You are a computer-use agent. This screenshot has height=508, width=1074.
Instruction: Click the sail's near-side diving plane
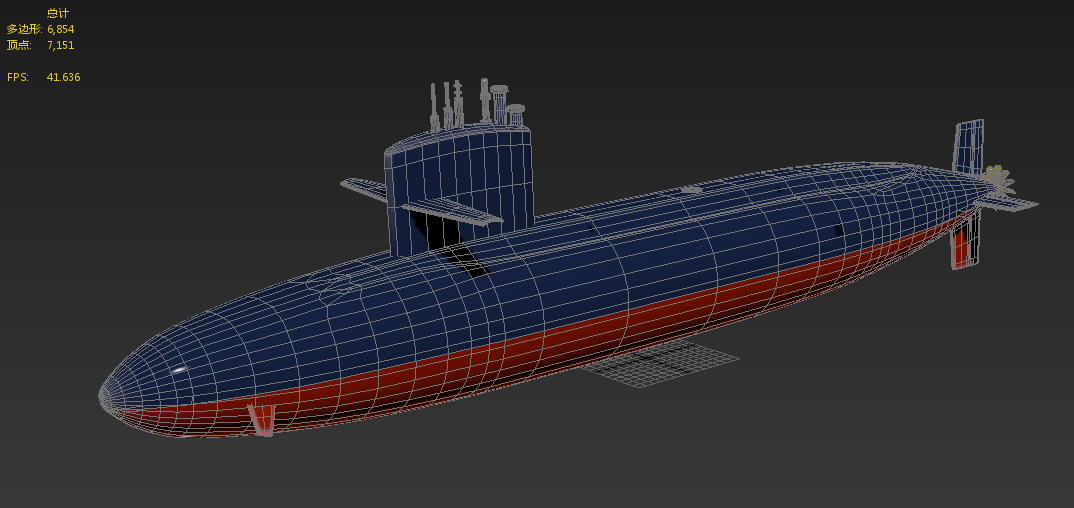(x=452, y=212)
